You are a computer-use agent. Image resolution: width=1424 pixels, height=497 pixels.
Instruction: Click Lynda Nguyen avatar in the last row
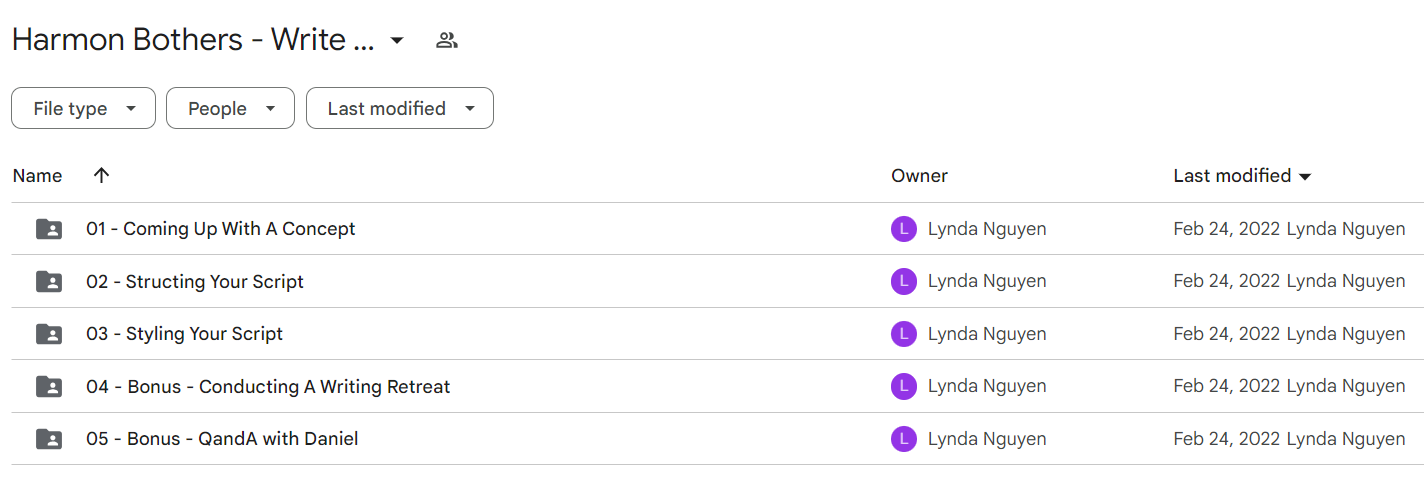(x=903, y=439)
